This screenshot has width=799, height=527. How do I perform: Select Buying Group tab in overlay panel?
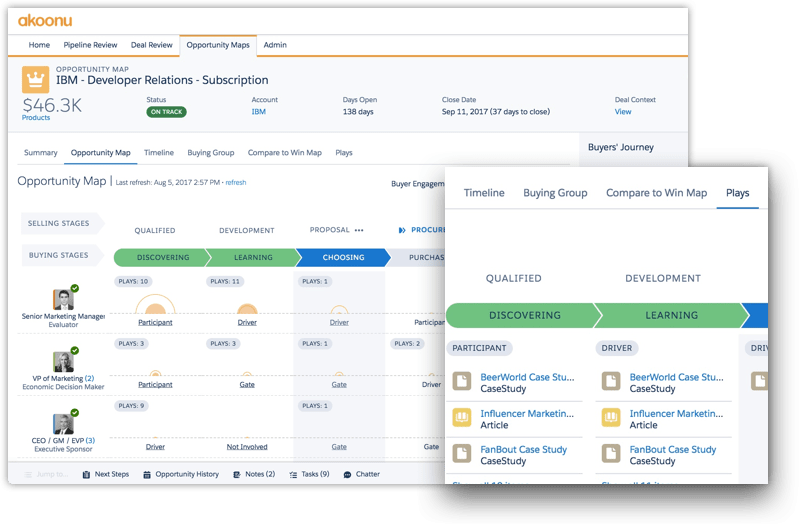pyautogui.click(x=555, y=193)
